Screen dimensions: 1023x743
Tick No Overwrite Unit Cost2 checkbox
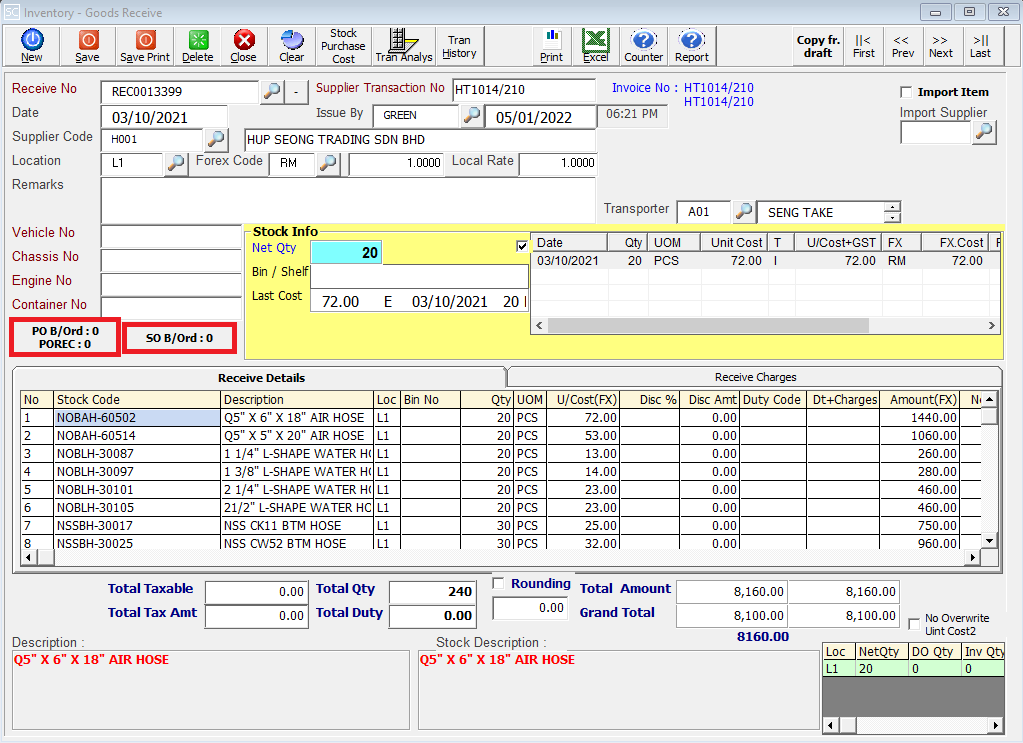click(x=914, y=624)
